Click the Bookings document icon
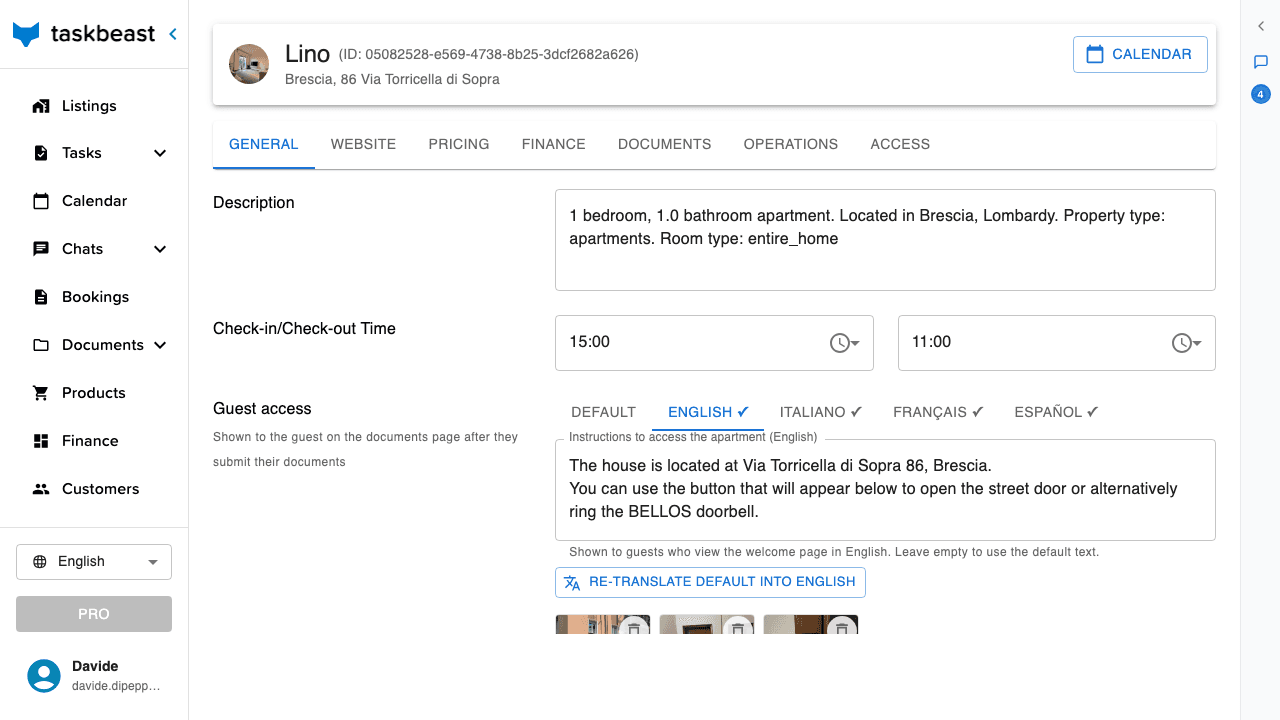The width and height of the screenshot is (1280, 720). (x=41, y=297)
